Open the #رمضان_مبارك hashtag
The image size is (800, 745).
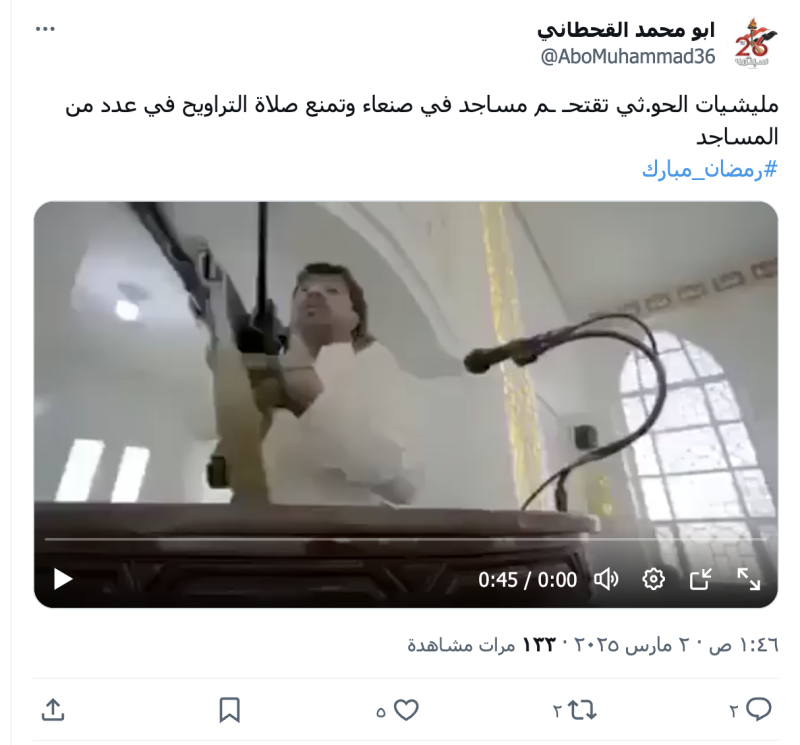[x=710, y=169]
